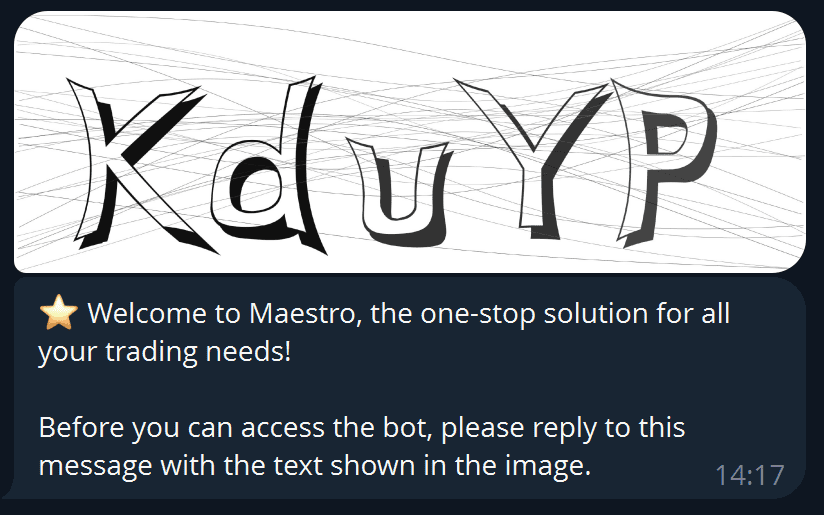Click the gold star emoji before Welcome

[58, 313]
